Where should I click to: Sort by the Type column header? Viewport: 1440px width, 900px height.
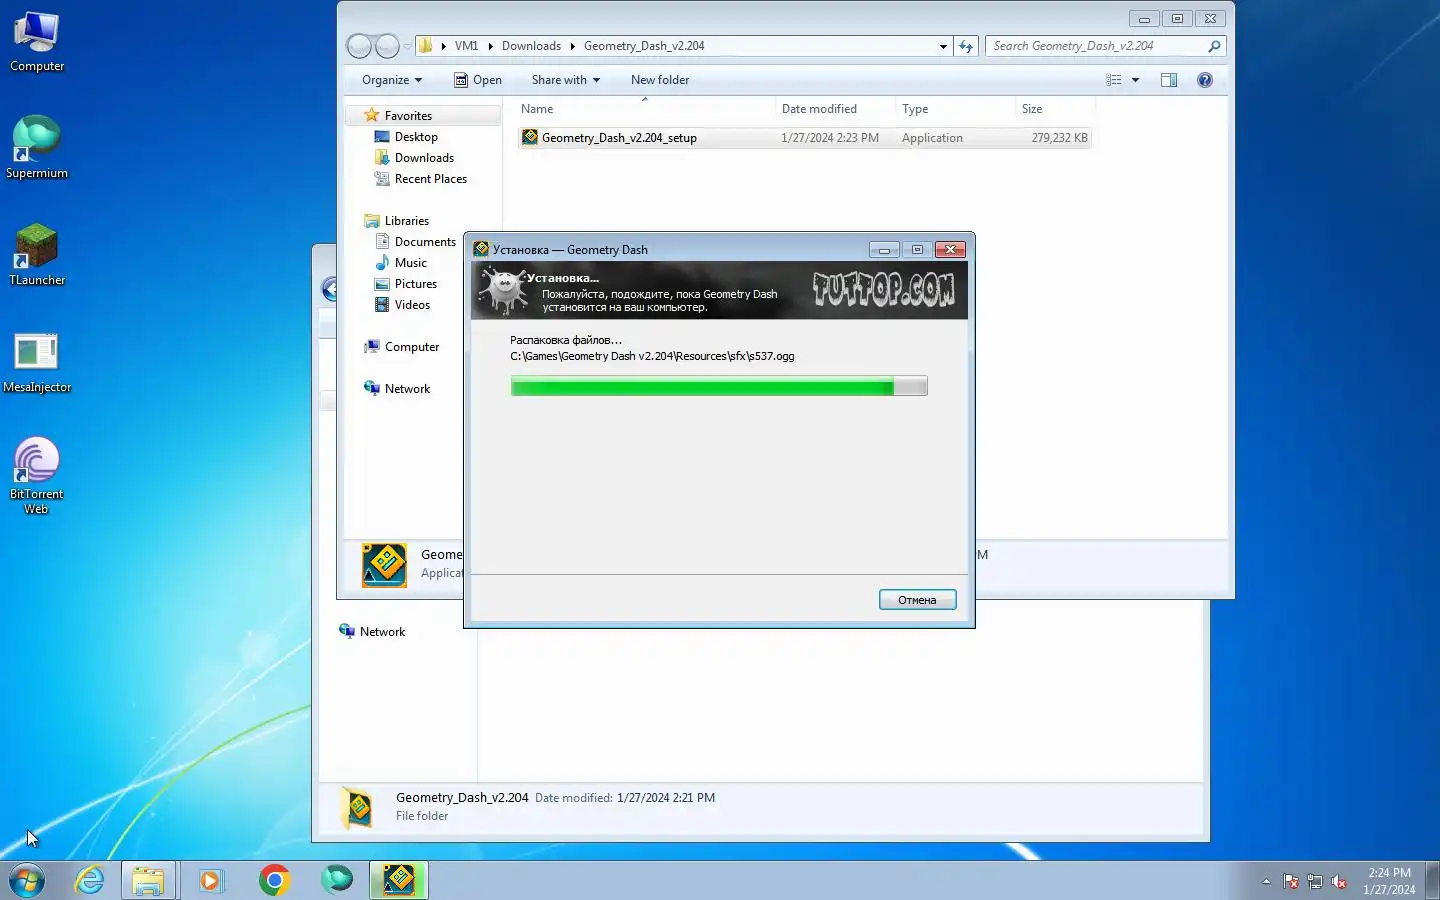coord(955,109)
